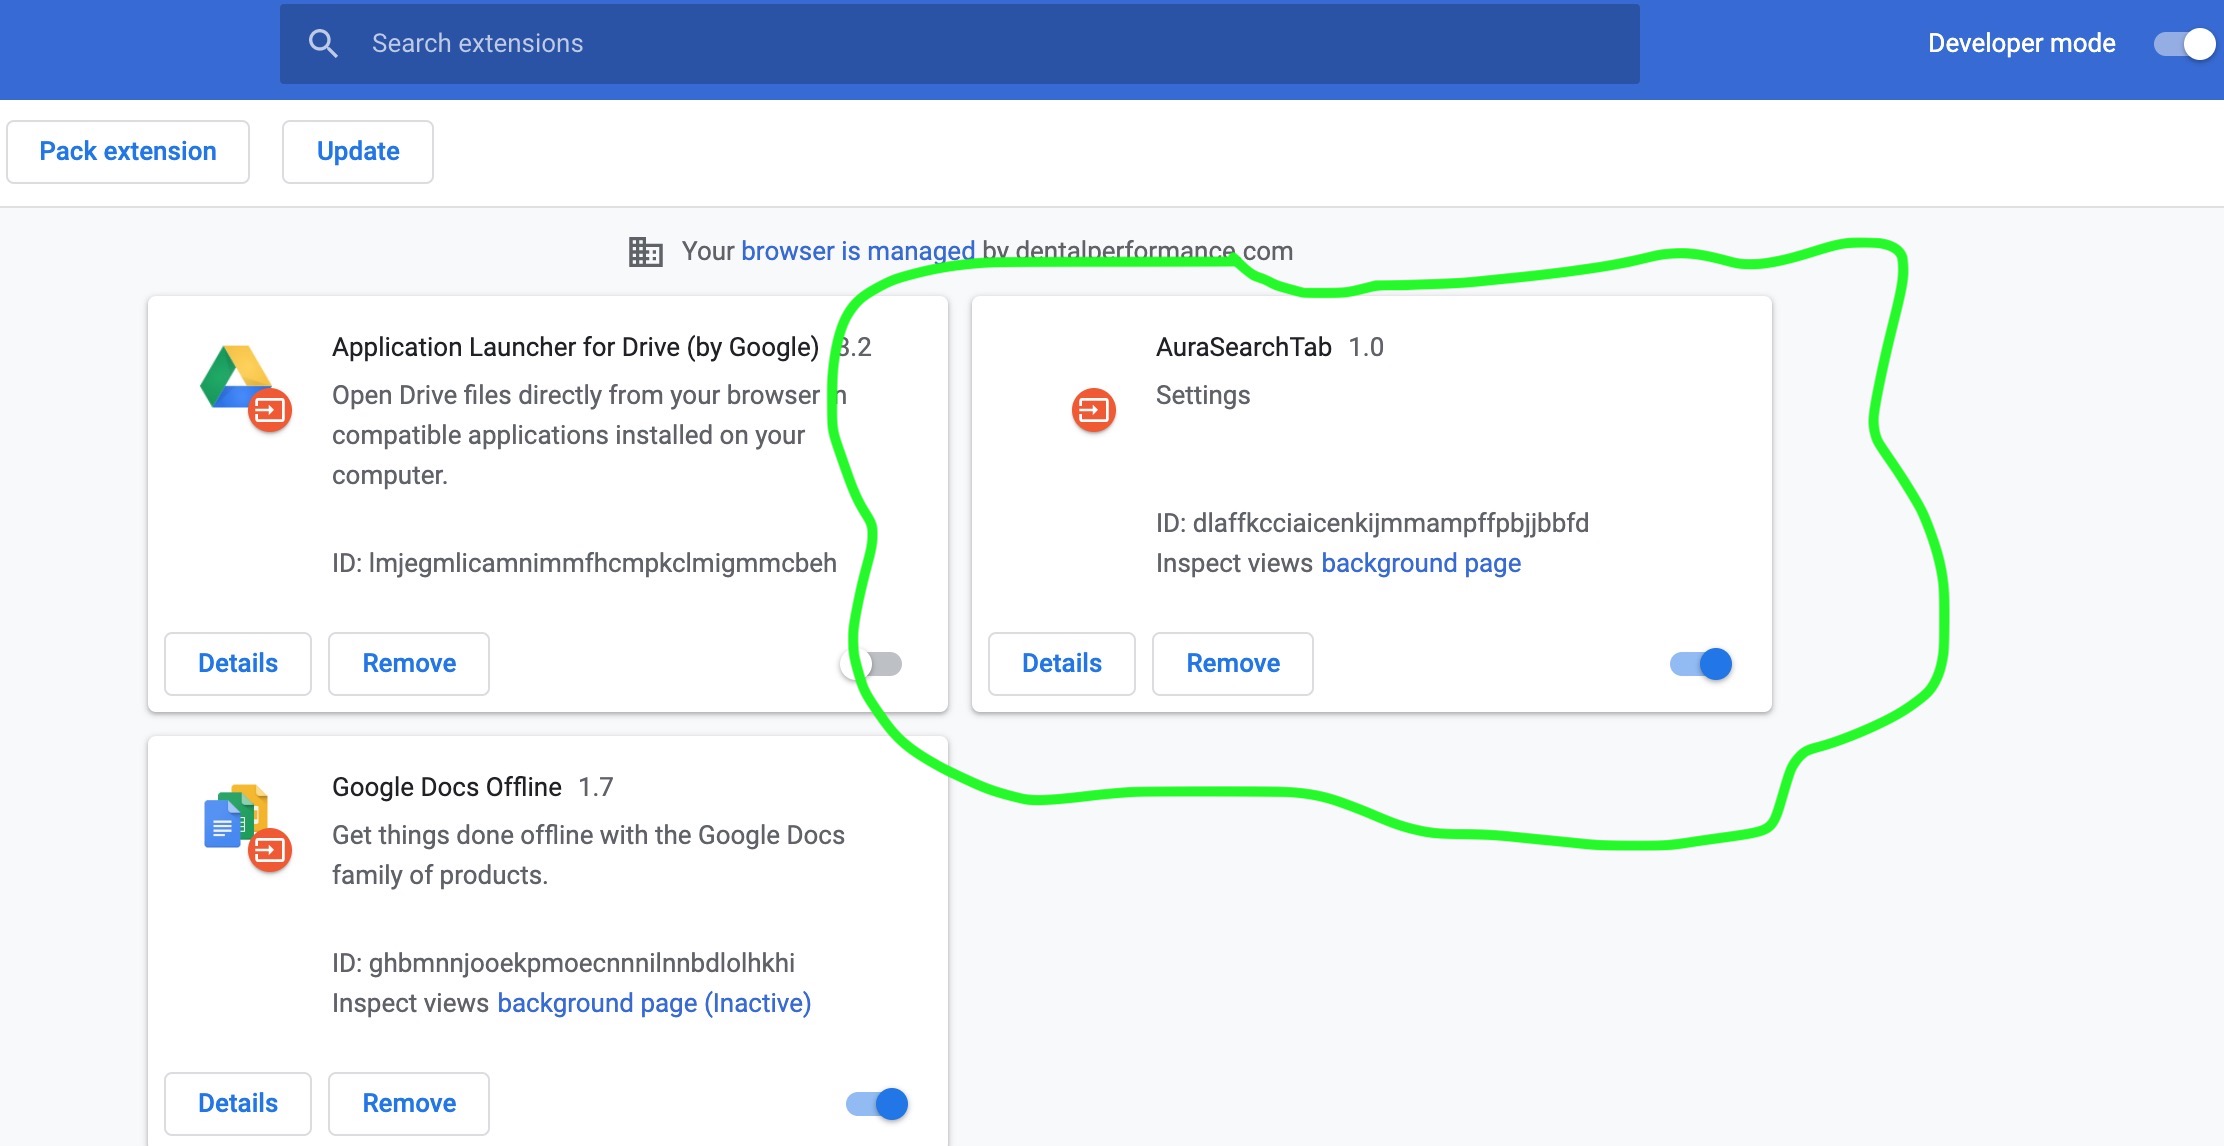Image resolution: width=2224 pixels, height=1146 pixels.
Task: Disable the AuraSearchTab extension
Action: pyautogui.click(x=1701, y=664)
